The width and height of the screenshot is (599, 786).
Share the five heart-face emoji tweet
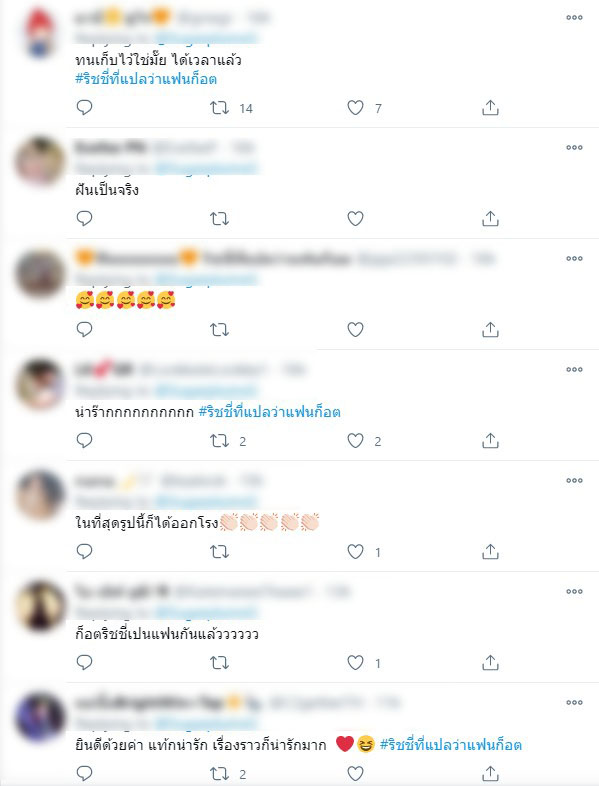coord(490,330)
